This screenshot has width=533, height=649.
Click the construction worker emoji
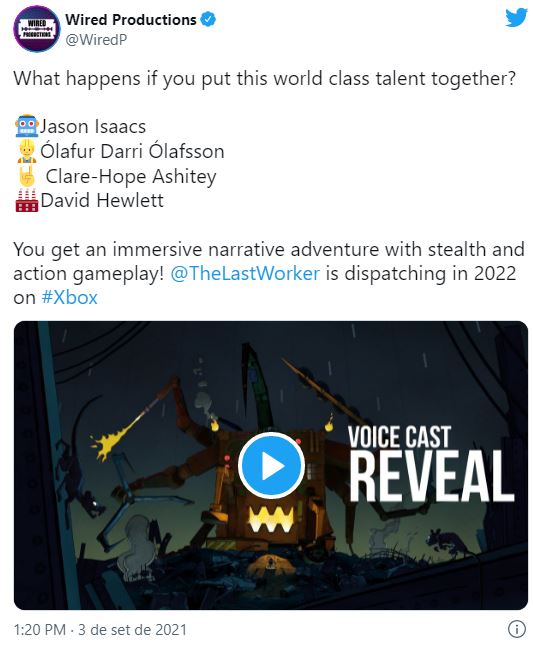coord(27,151)
